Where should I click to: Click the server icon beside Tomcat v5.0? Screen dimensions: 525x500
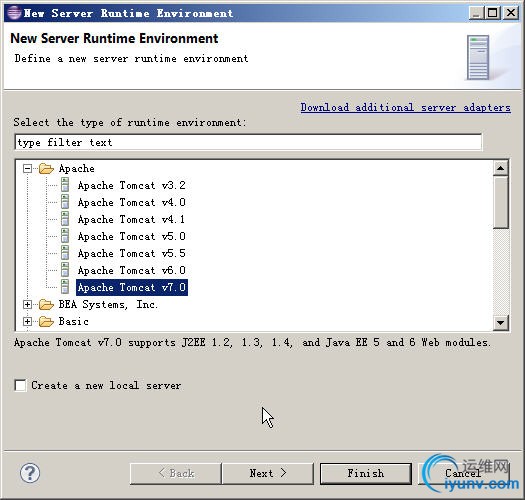point(65,236)
